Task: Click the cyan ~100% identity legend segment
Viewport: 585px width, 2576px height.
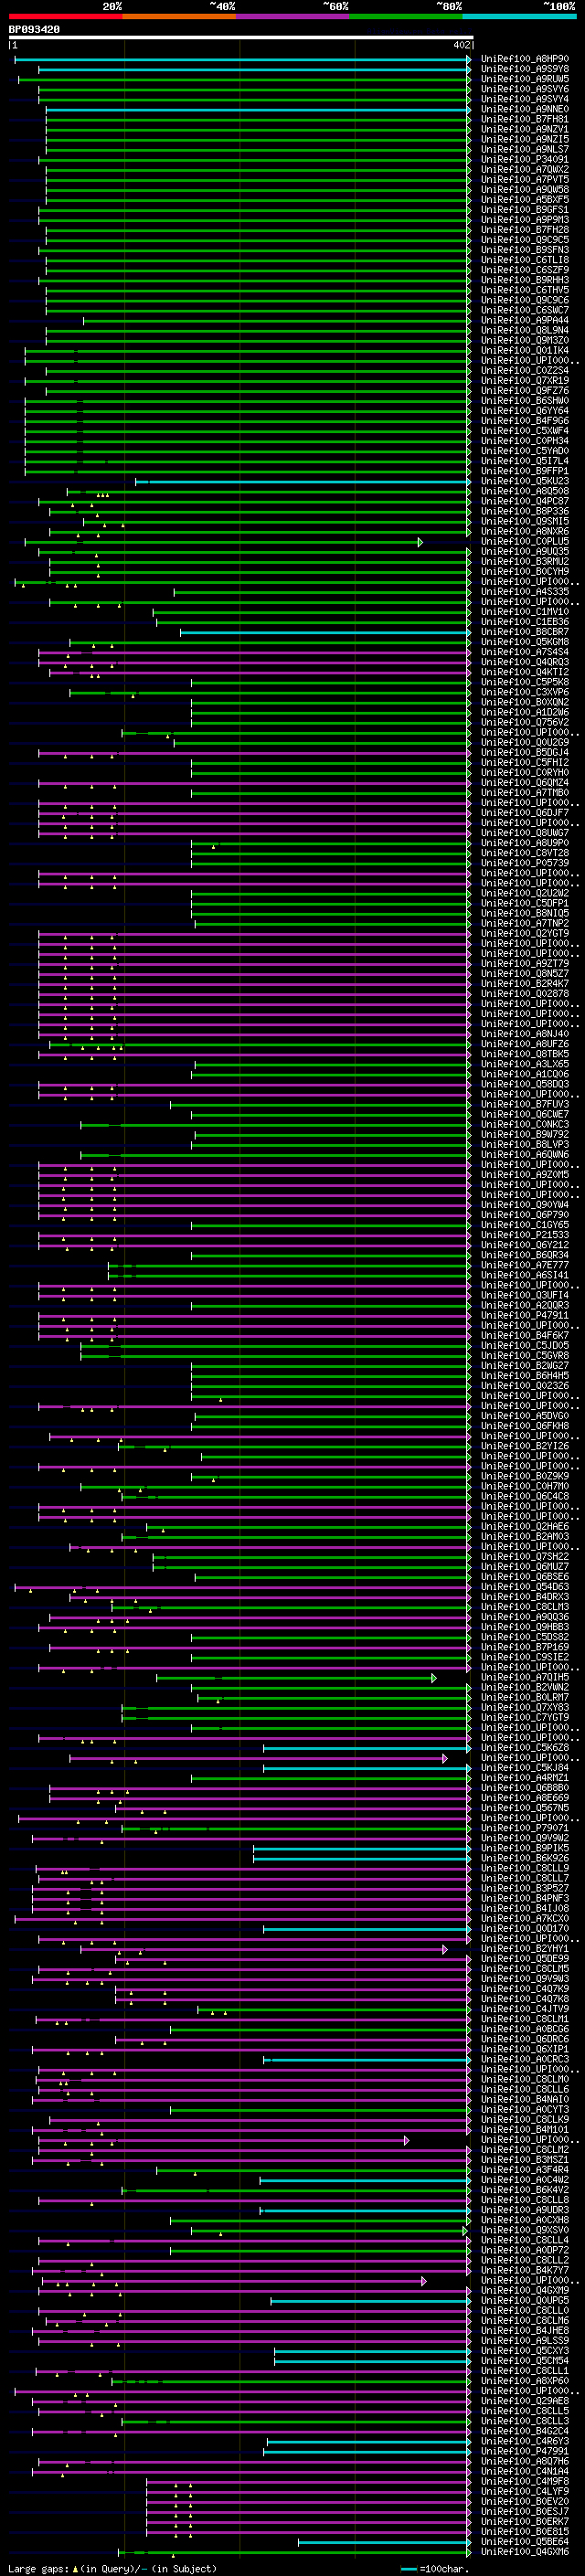Action: tap(519, 16)
